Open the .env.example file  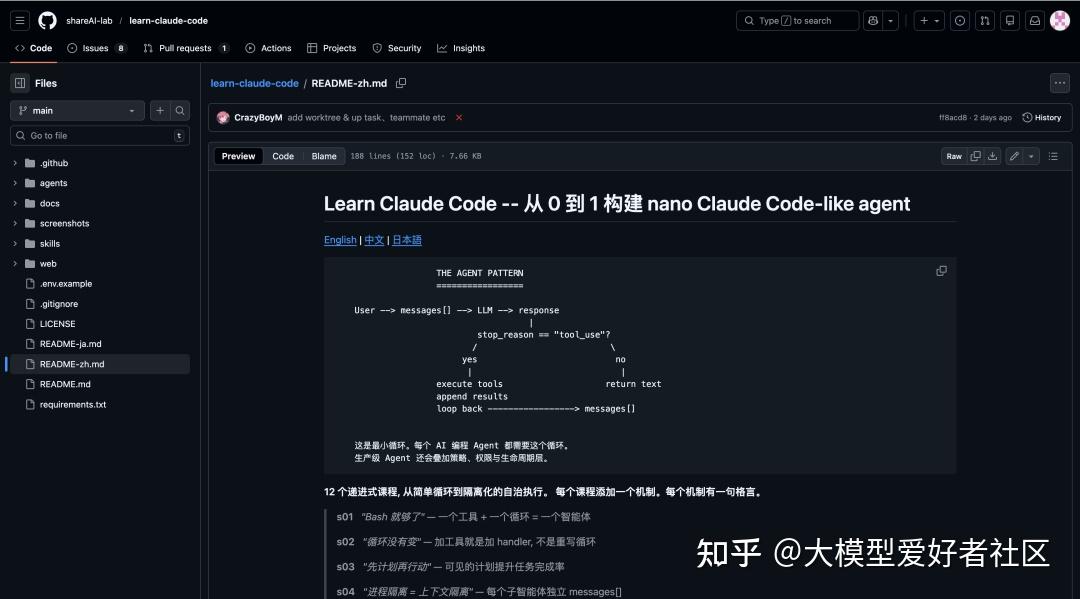coord(65,284)
